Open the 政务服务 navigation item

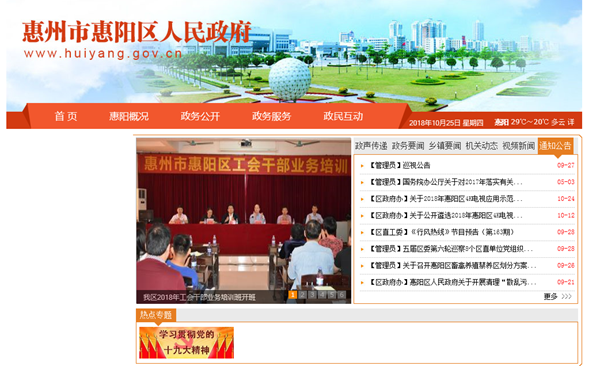point(271,116)
